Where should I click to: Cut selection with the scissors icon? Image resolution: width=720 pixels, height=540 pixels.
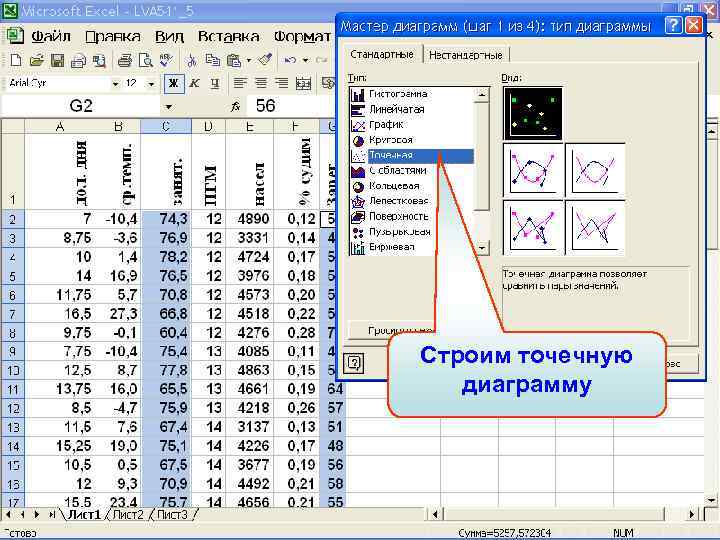tap(192, 60)
